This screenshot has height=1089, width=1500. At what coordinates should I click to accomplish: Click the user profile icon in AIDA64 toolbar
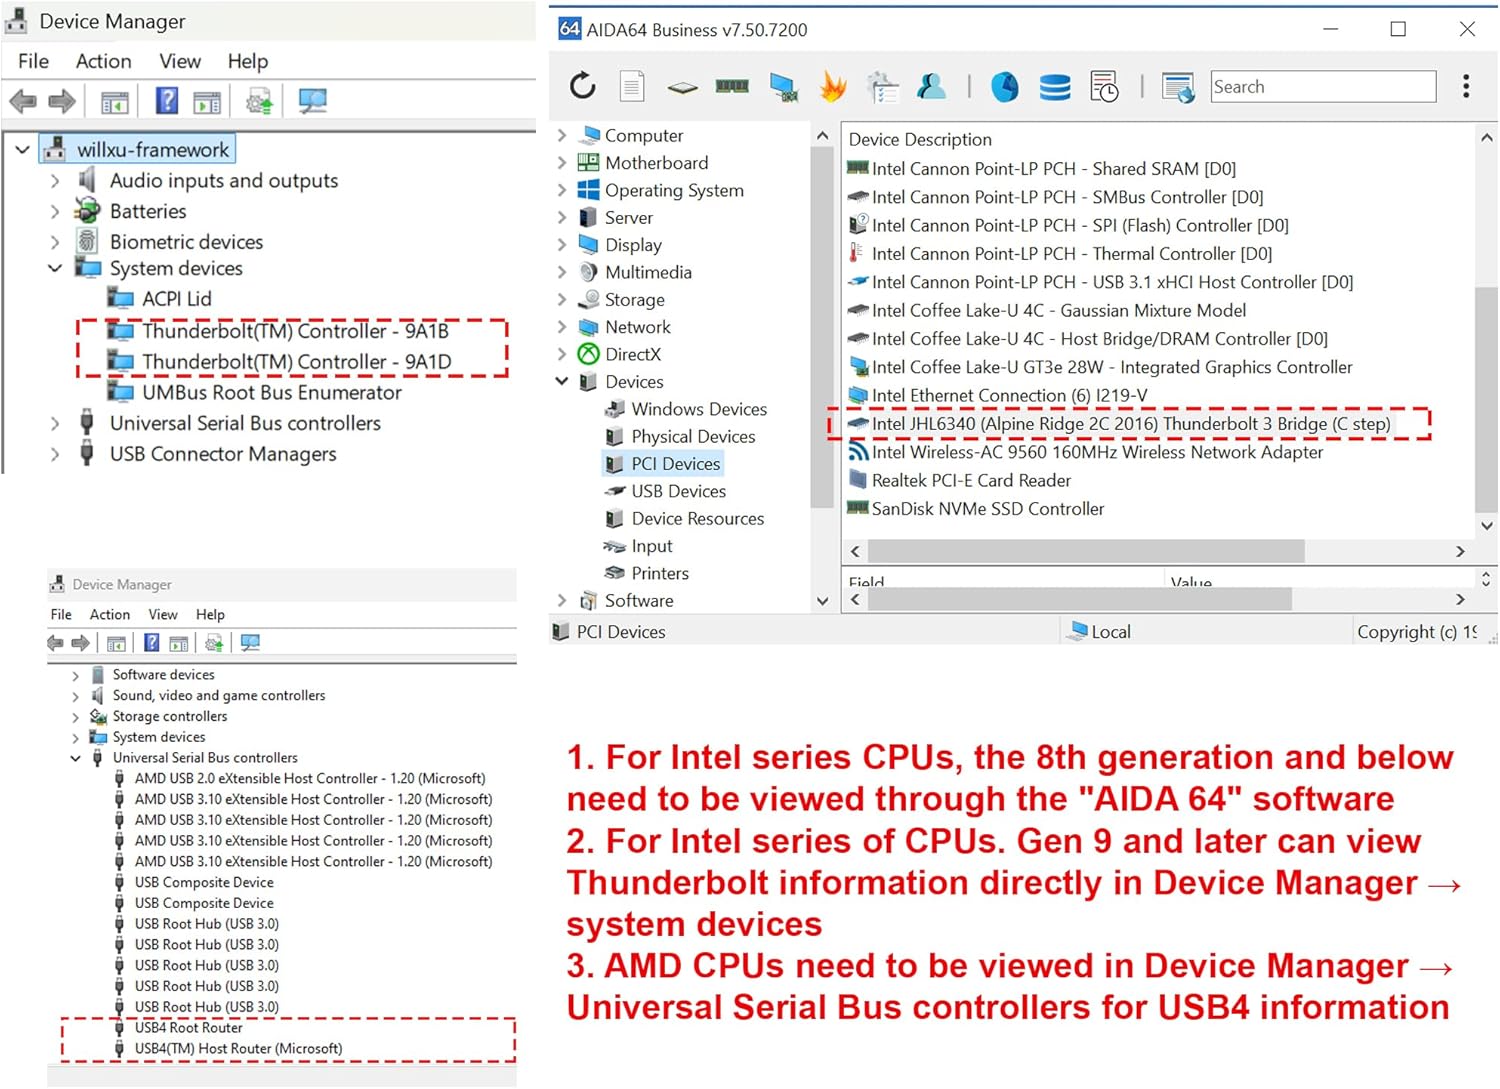click(x=931, y=87)
